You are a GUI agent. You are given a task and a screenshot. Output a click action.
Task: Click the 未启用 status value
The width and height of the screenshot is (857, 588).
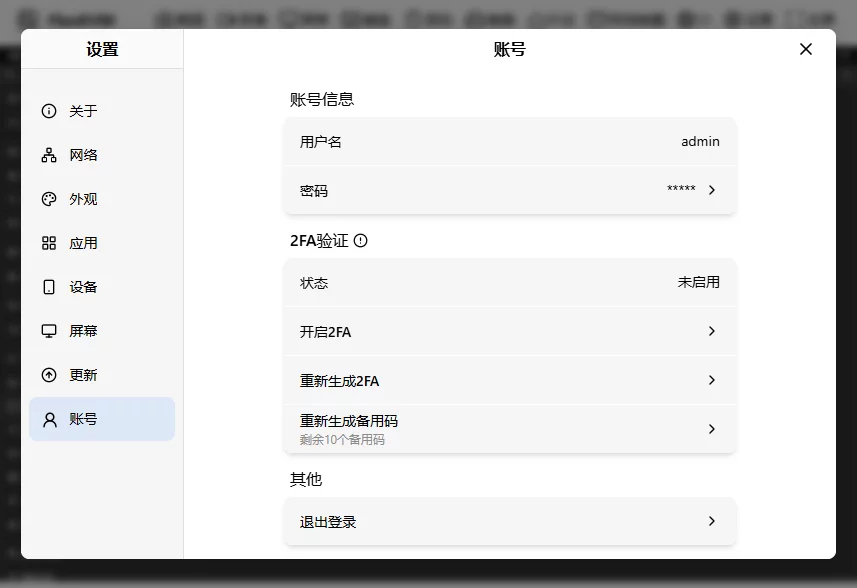[698, 283]
